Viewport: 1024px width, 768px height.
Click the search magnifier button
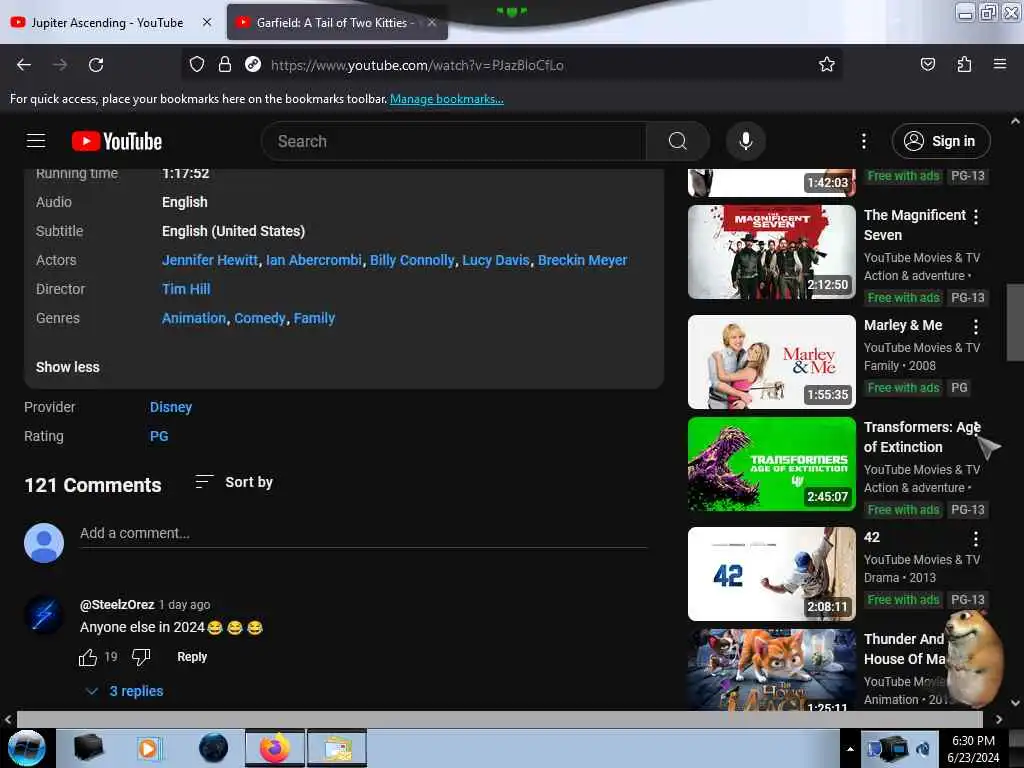click(677, 141)
